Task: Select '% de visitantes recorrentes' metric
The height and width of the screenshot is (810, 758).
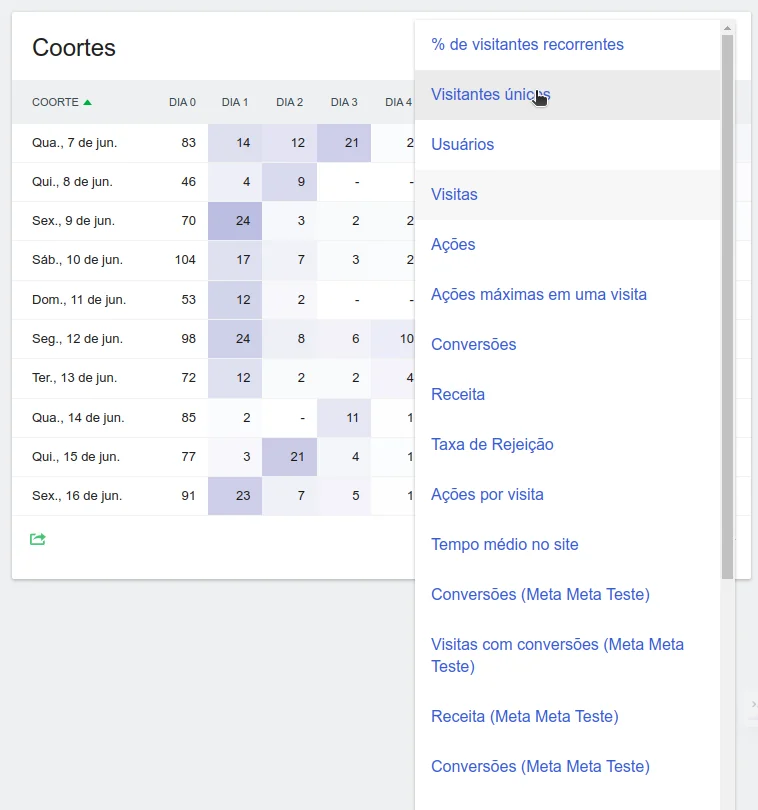Action: tap(527, 45)
